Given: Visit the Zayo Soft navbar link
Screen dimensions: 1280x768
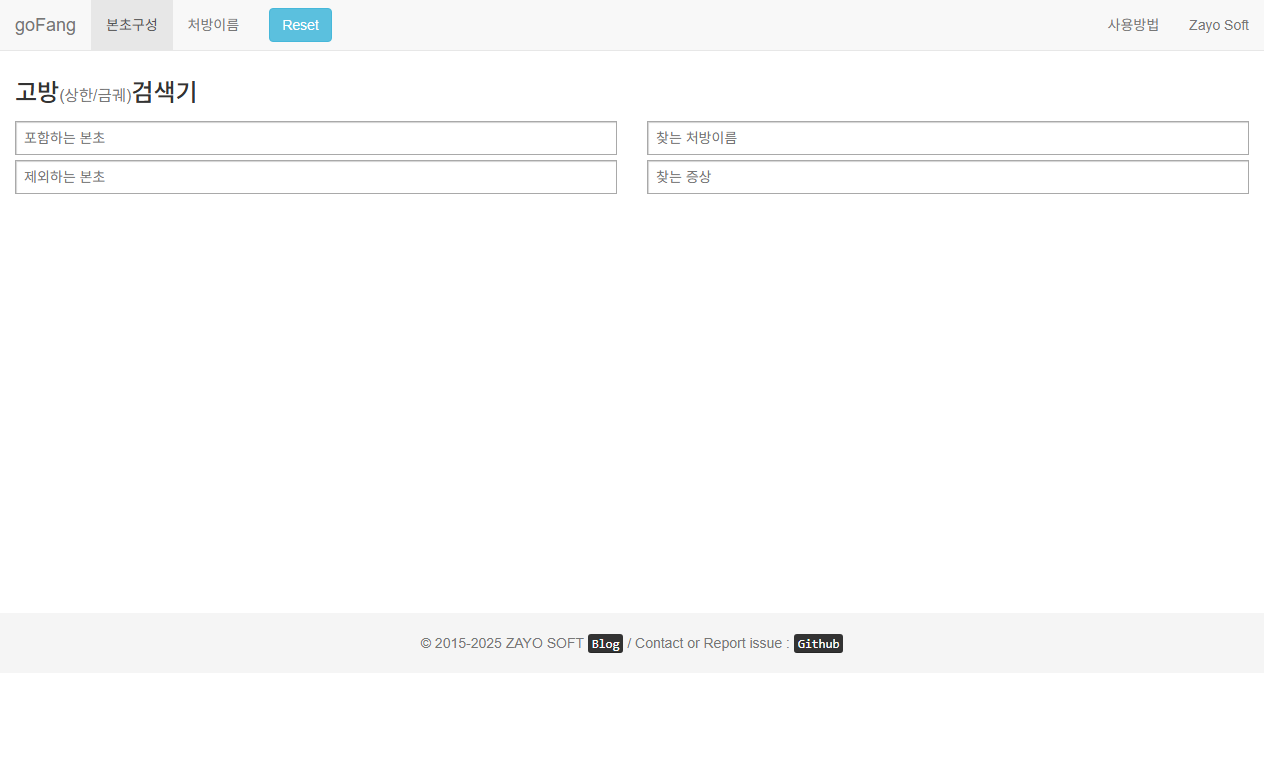Looking at the screenshot, I should point(1218,25).
